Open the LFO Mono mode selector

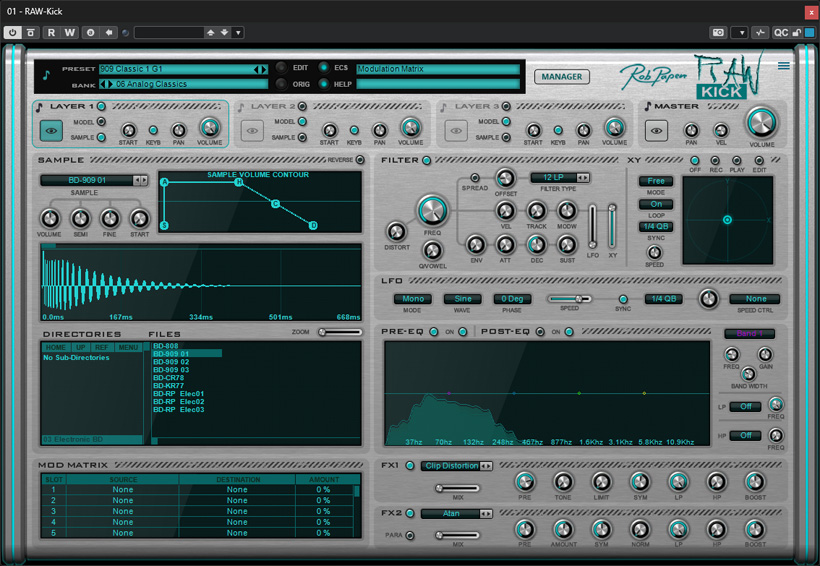tap(413, 299)
